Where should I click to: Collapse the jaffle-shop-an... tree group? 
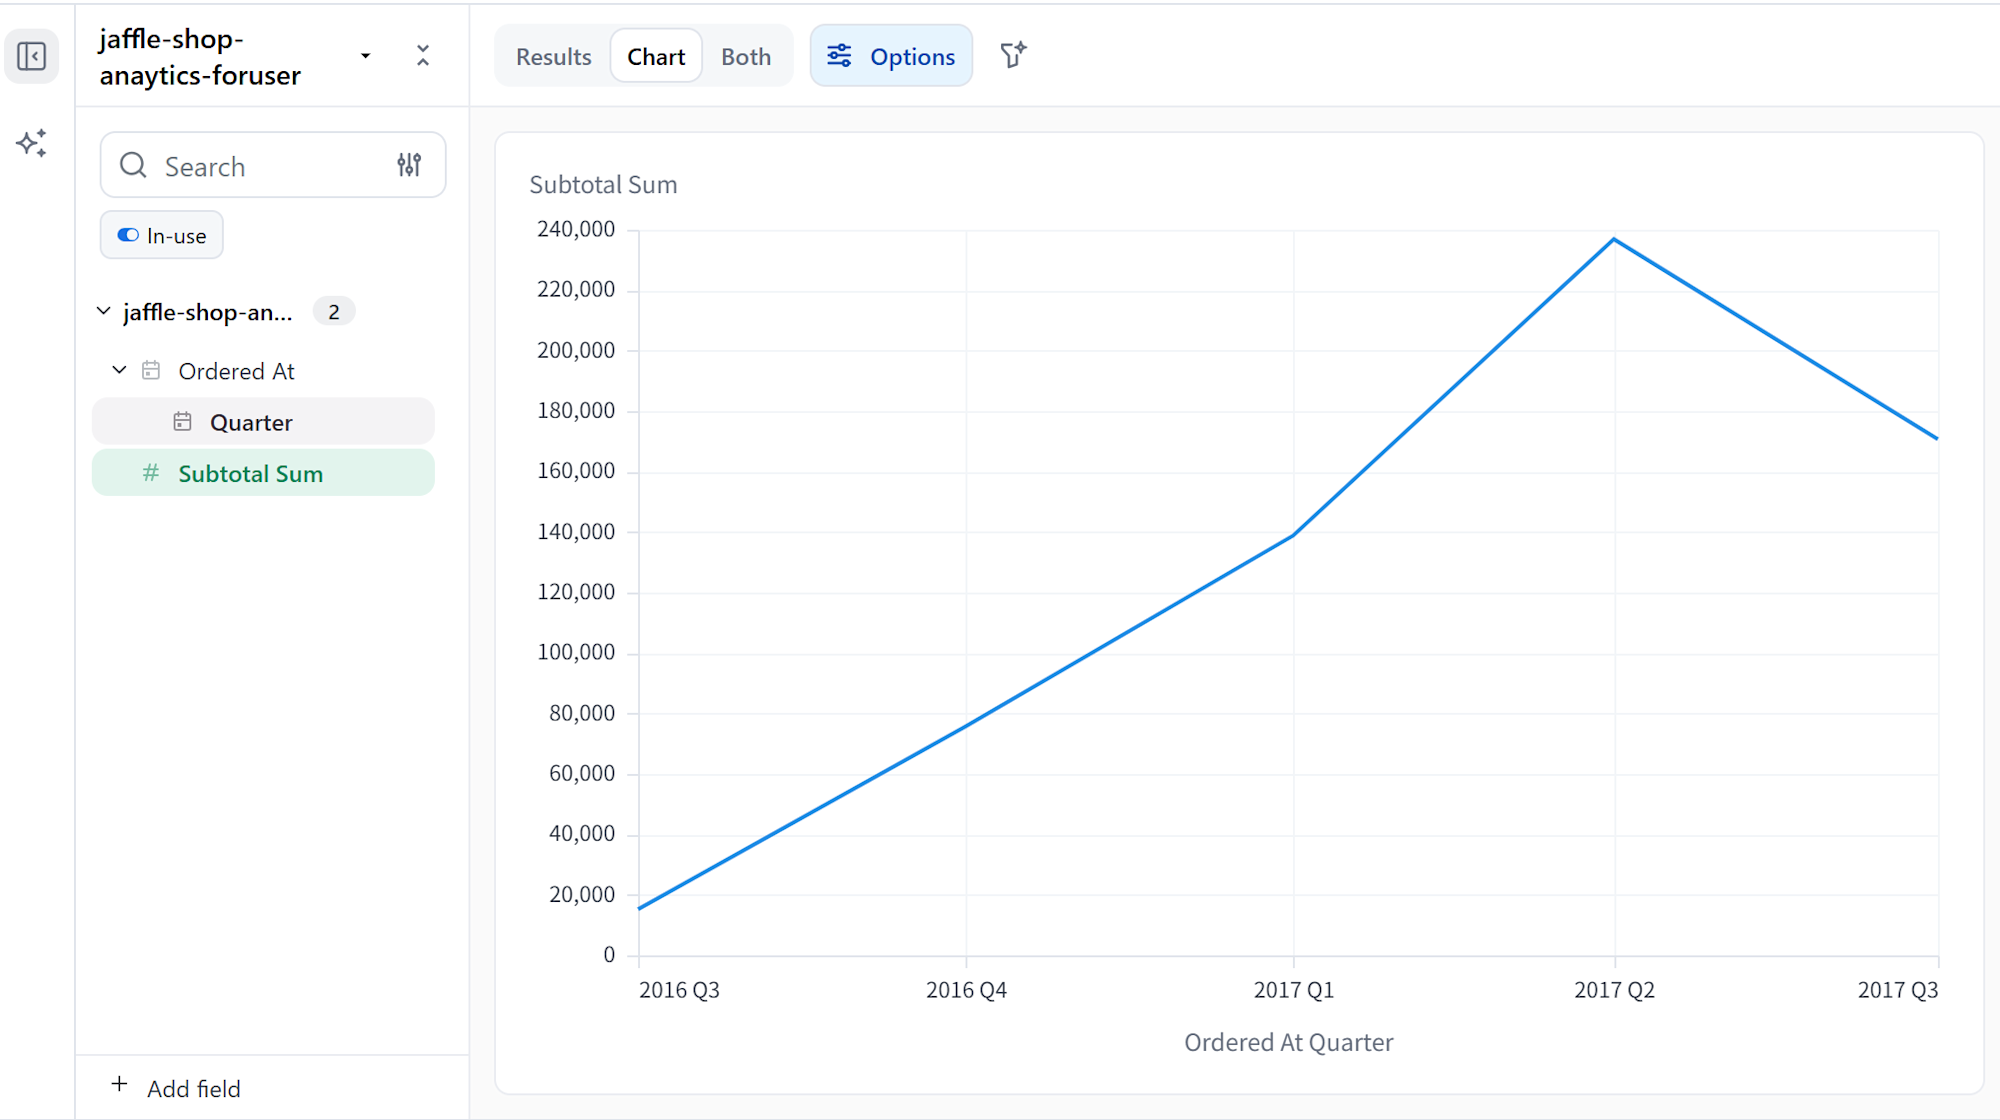(104, 311)
